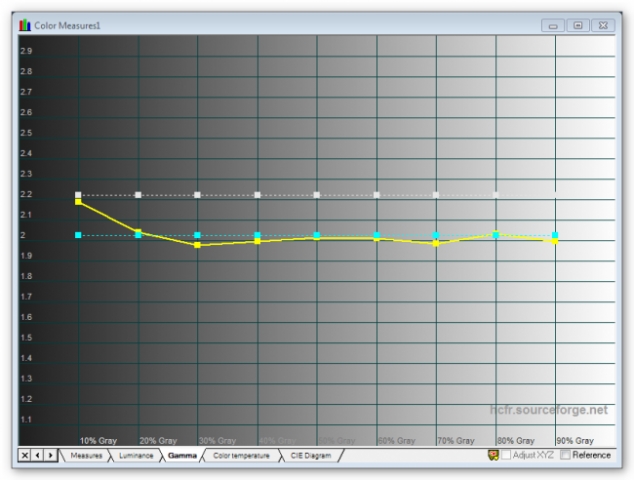Click yellow data point at 80% Gray

496,234
